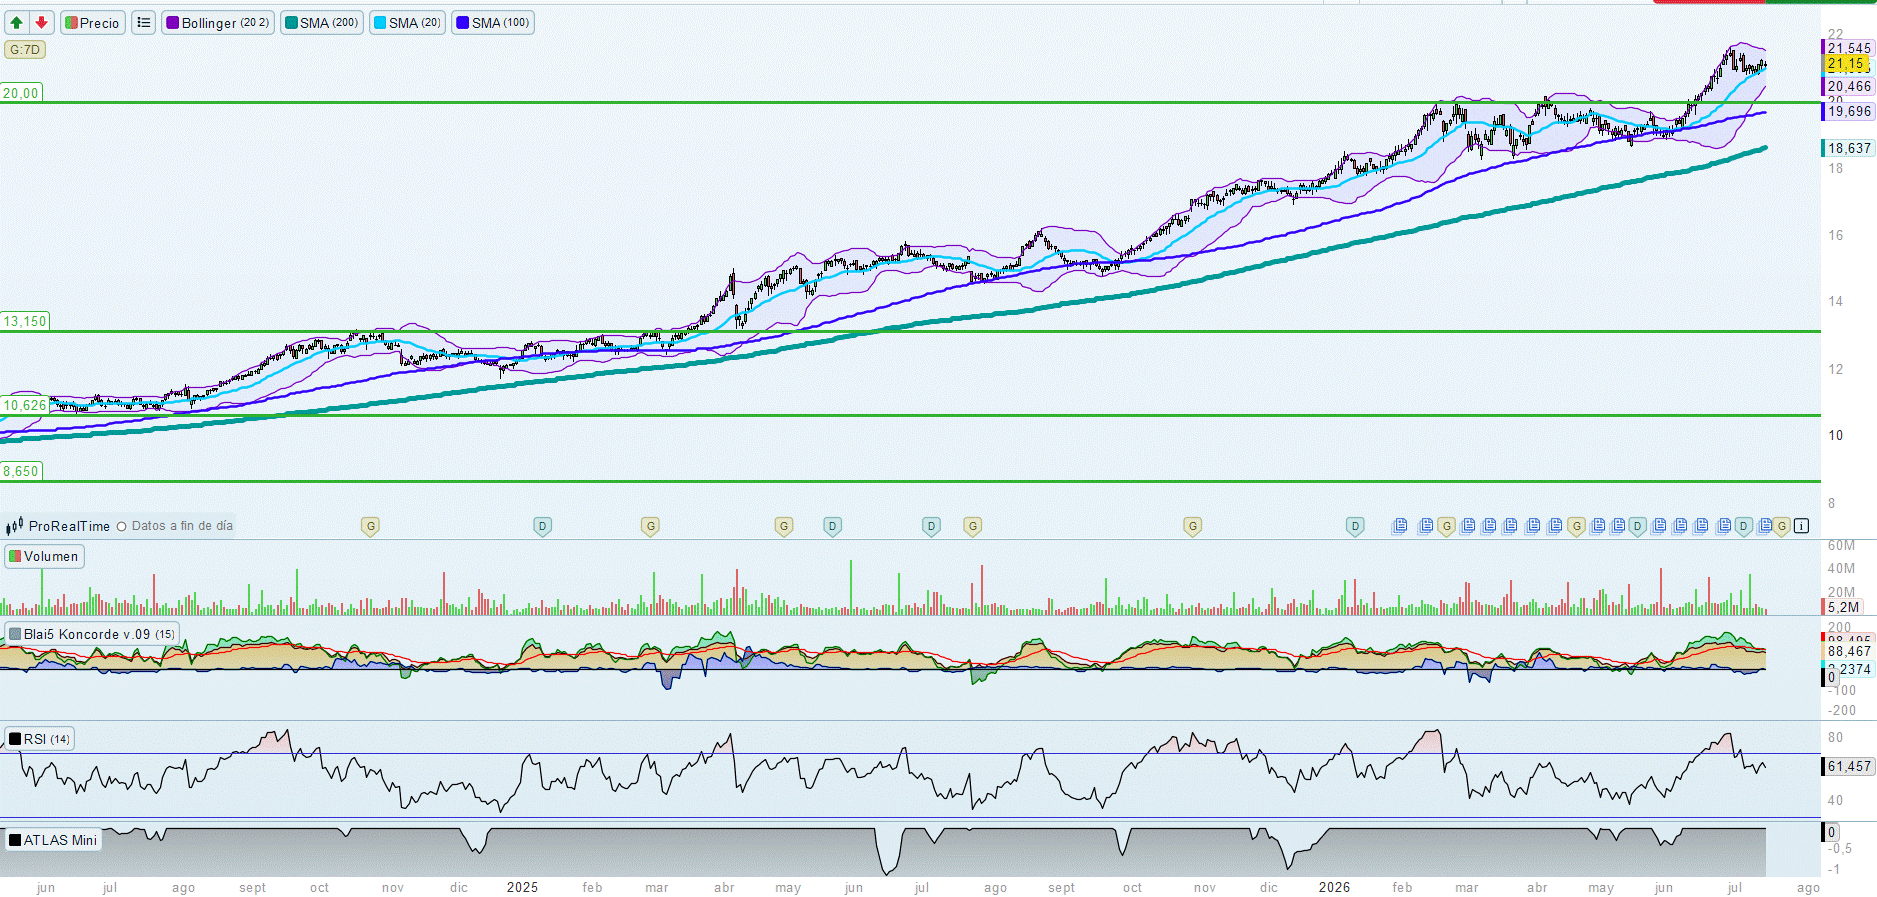Open the Bollinger (20 2) indicator settings

218,22
